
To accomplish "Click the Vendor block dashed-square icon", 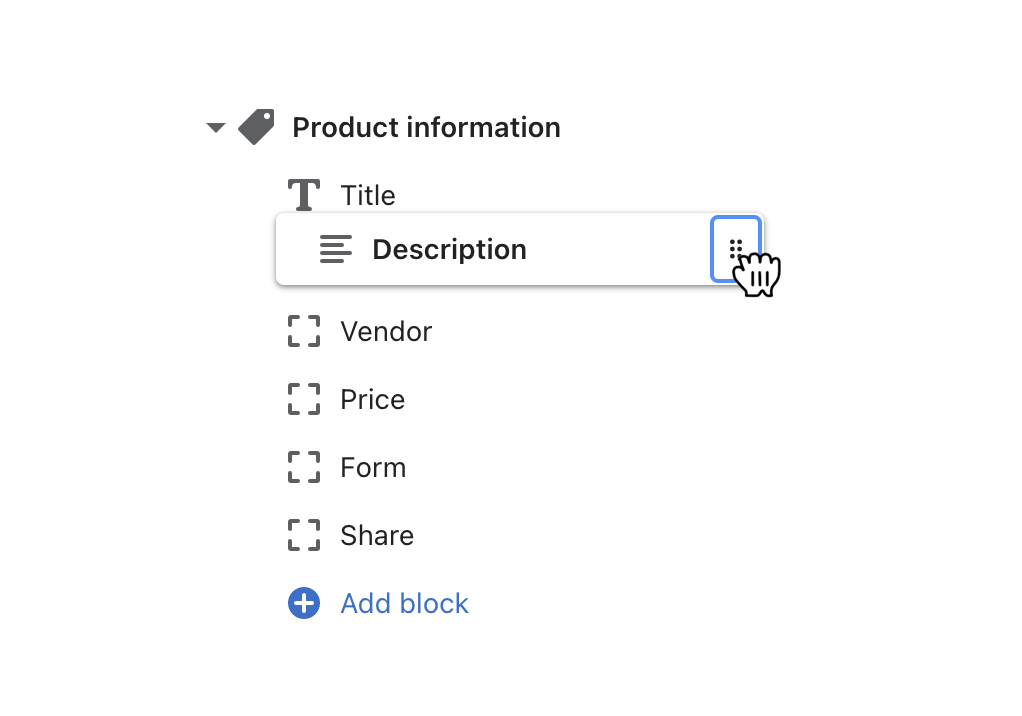I will [x=304, y=331].
